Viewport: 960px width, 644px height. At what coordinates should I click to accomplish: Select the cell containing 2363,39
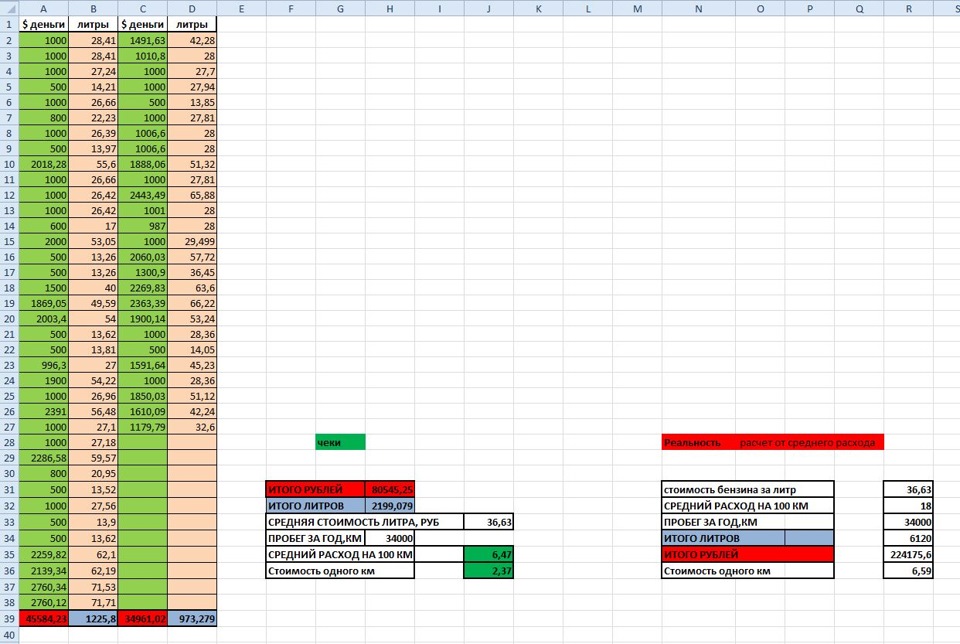click(143, 303)
